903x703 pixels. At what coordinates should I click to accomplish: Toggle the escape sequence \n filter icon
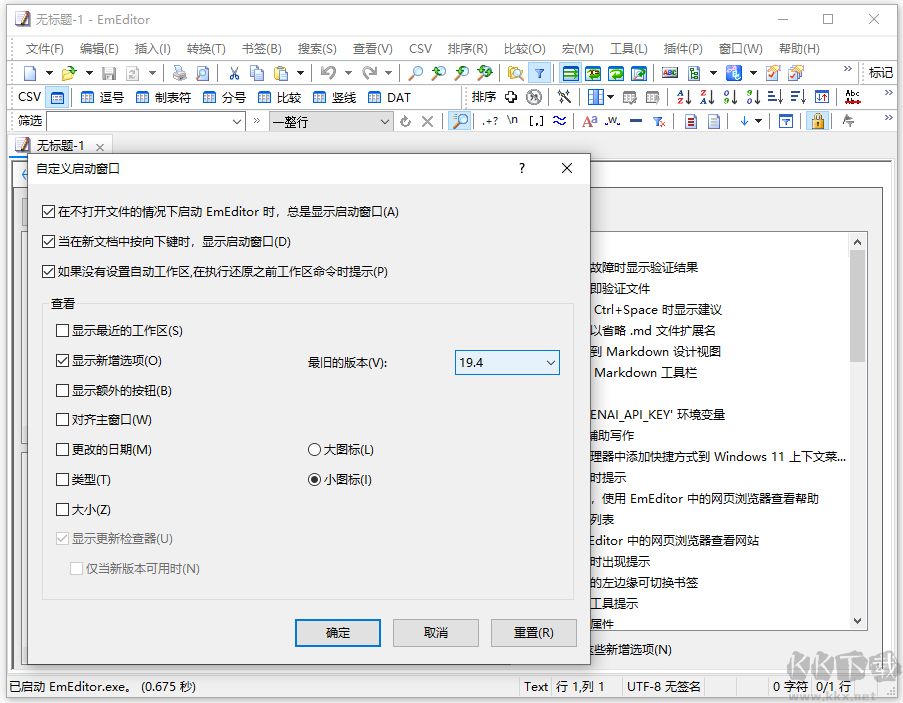click(x=513, y=121)
